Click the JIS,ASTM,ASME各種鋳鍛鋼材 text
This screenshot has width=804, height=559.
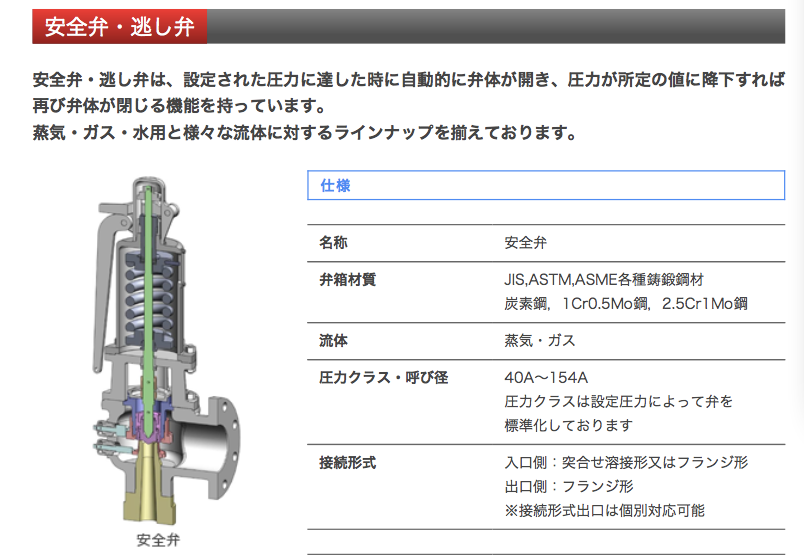point(610,280)
